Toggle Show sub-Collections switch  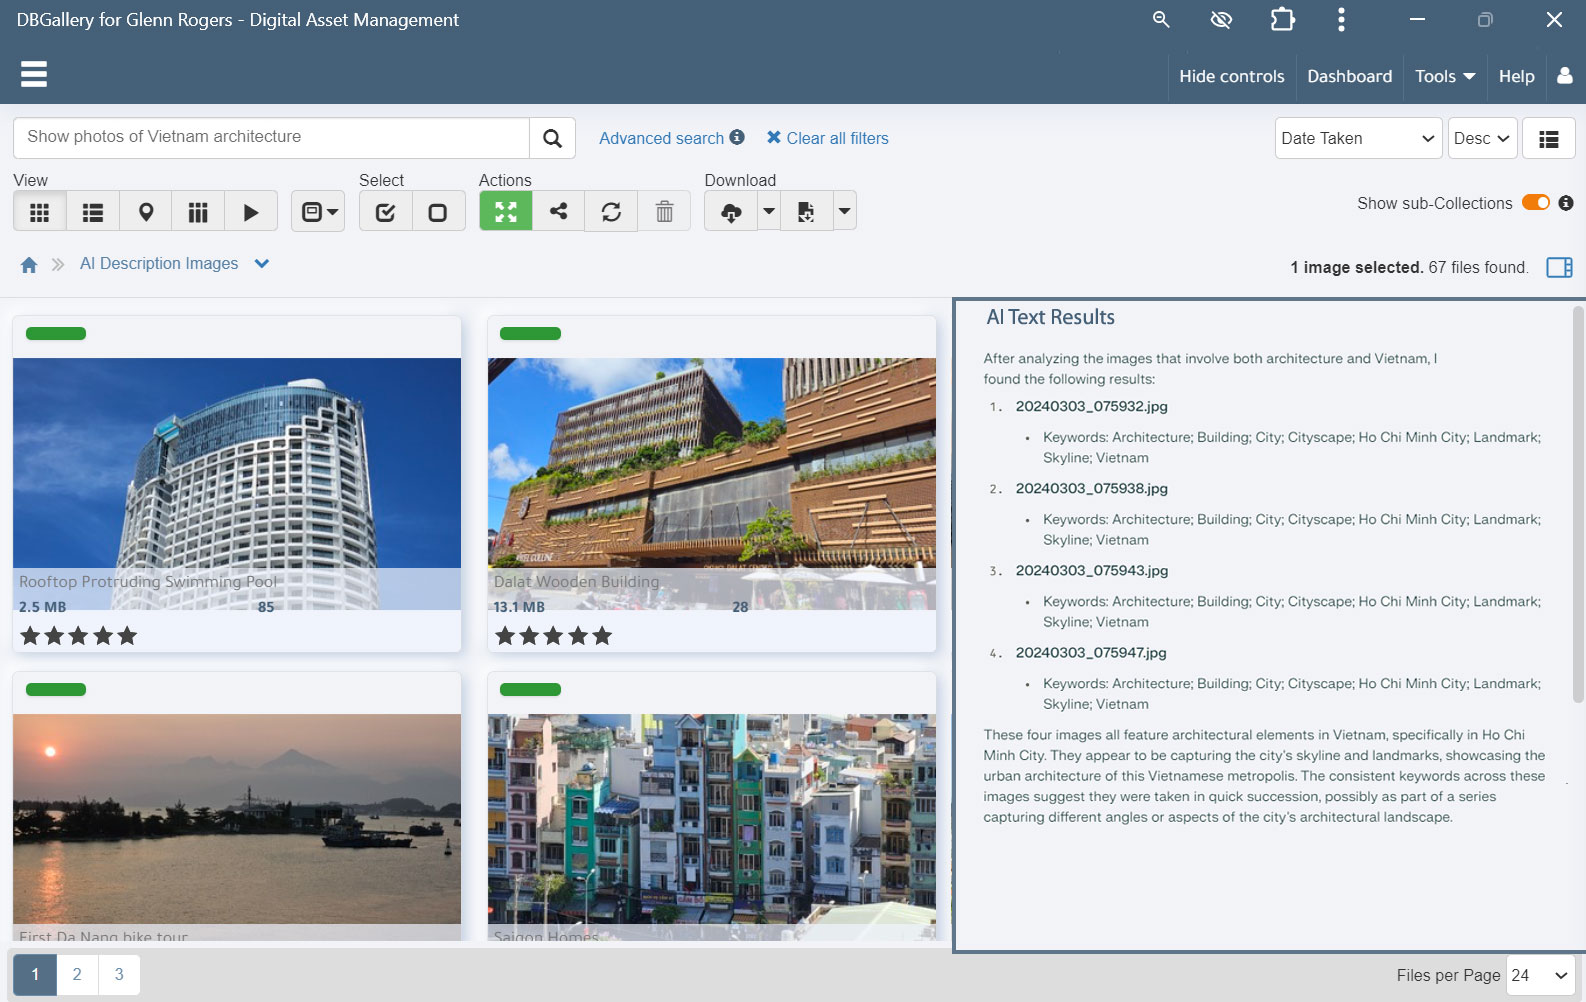[x=1536, y=203]
